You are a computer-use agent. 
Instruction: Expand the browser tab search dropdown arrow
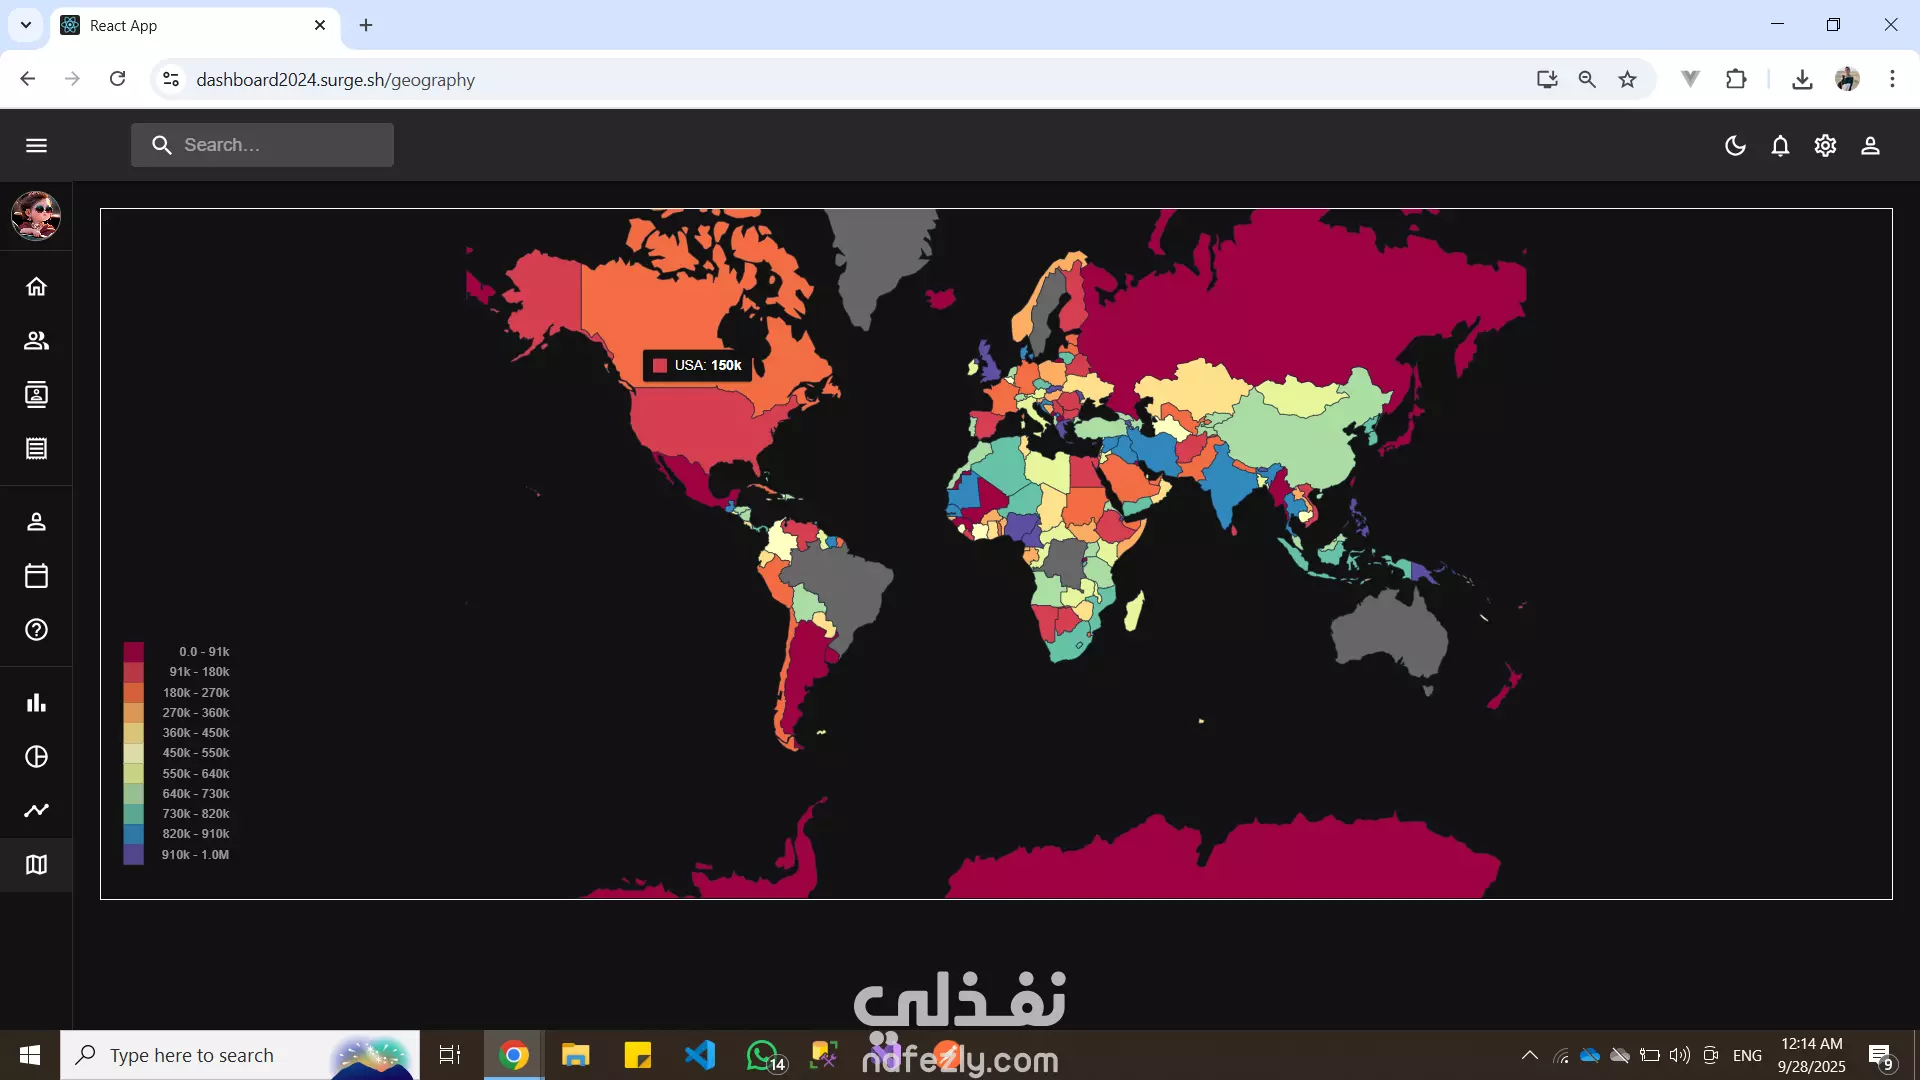26,25
